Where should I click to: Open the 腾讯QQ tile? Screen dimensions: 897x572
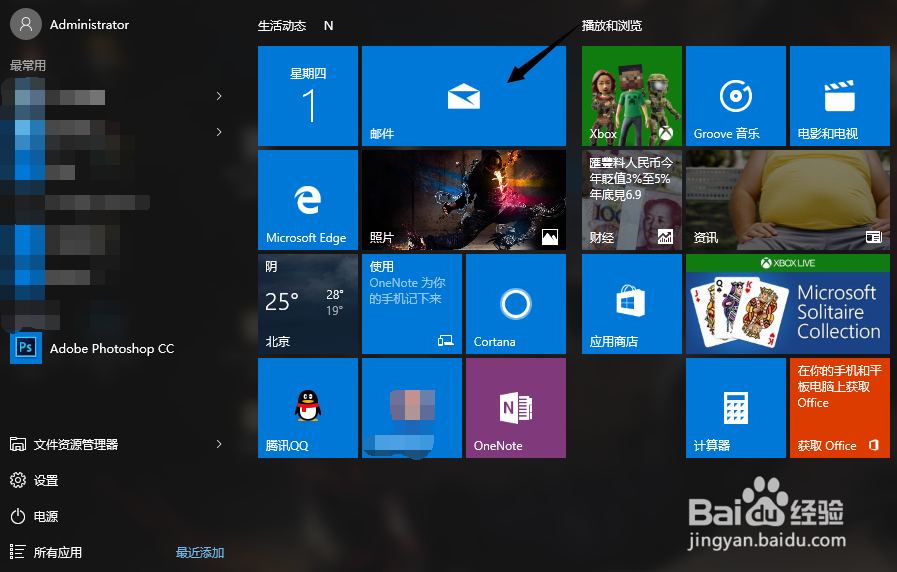click(308, 408)
